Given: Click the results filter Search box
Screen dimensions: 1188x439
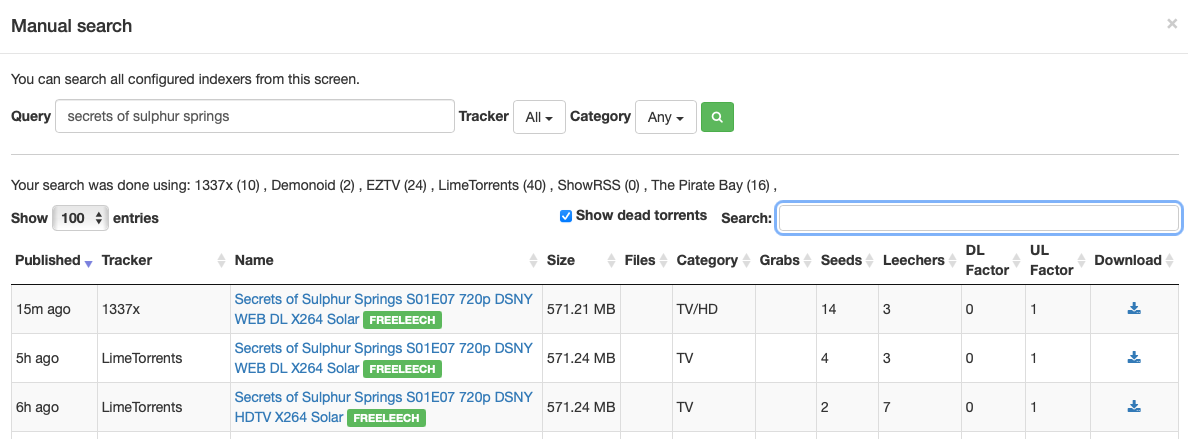Looking at the screenshot, I should point(979,218).
